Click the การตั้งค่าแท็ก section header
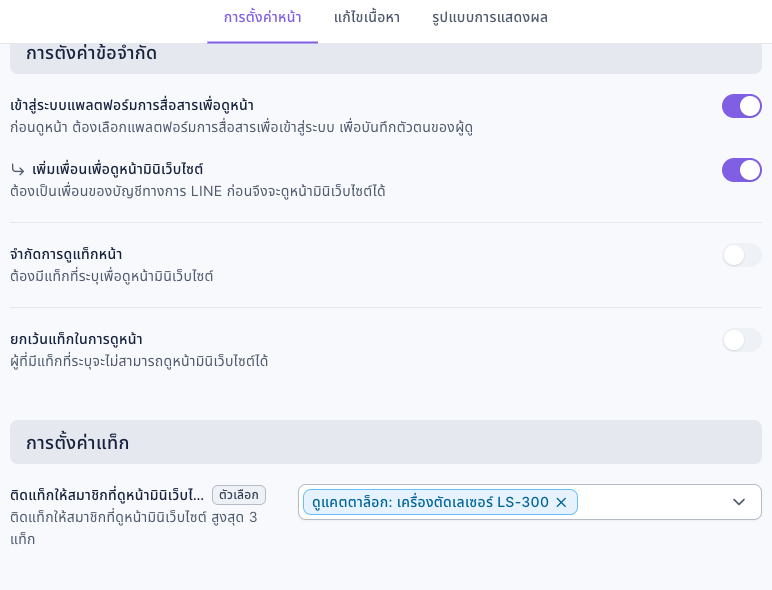 click(386, 442)
